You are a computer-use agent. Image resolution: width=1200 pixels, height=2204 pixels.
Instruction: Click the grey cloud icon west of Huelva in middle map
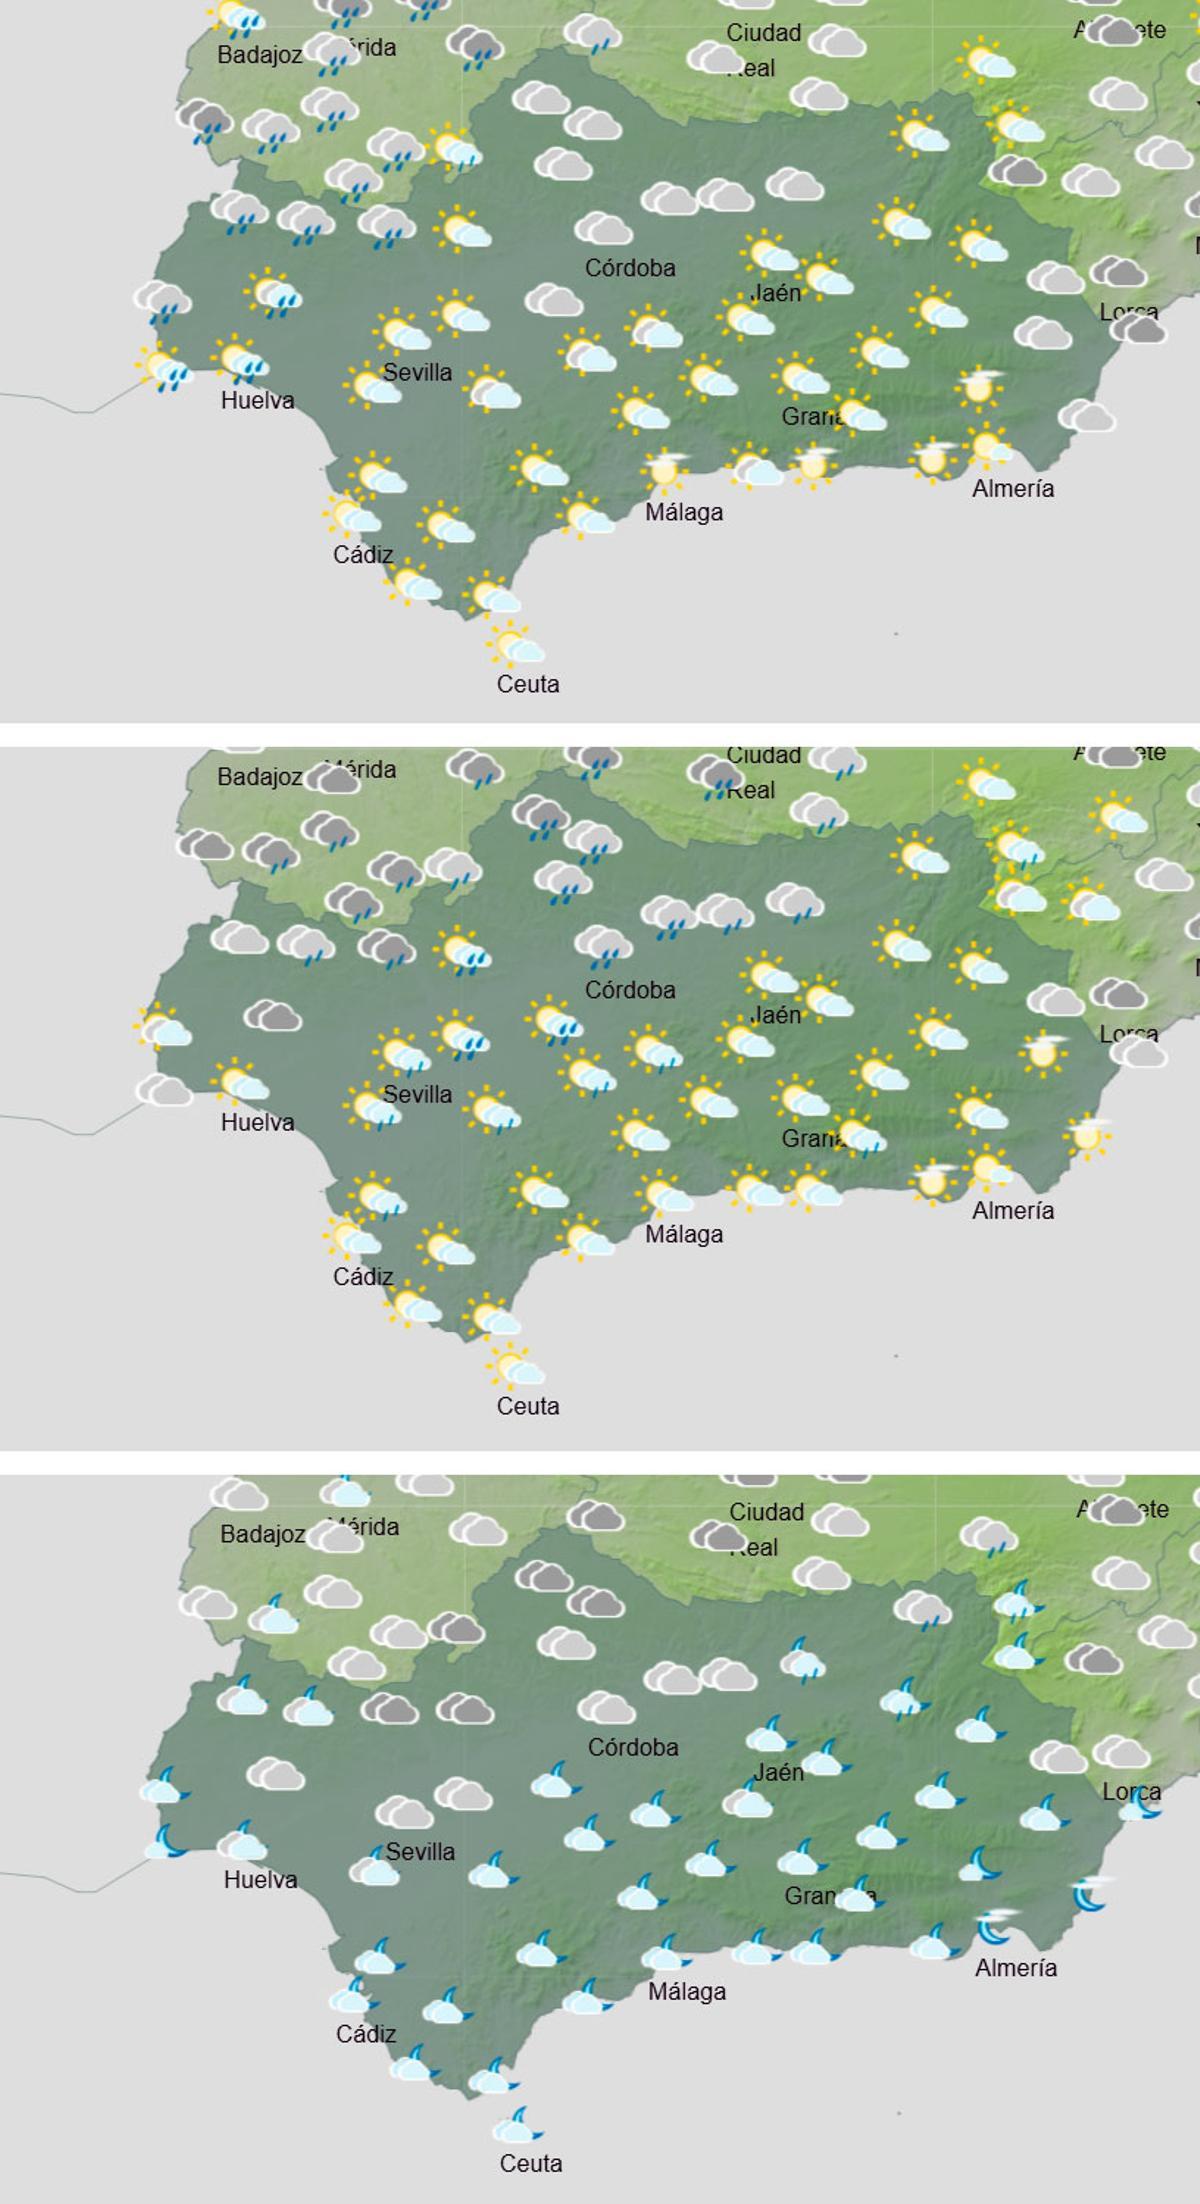point(164,1090)
